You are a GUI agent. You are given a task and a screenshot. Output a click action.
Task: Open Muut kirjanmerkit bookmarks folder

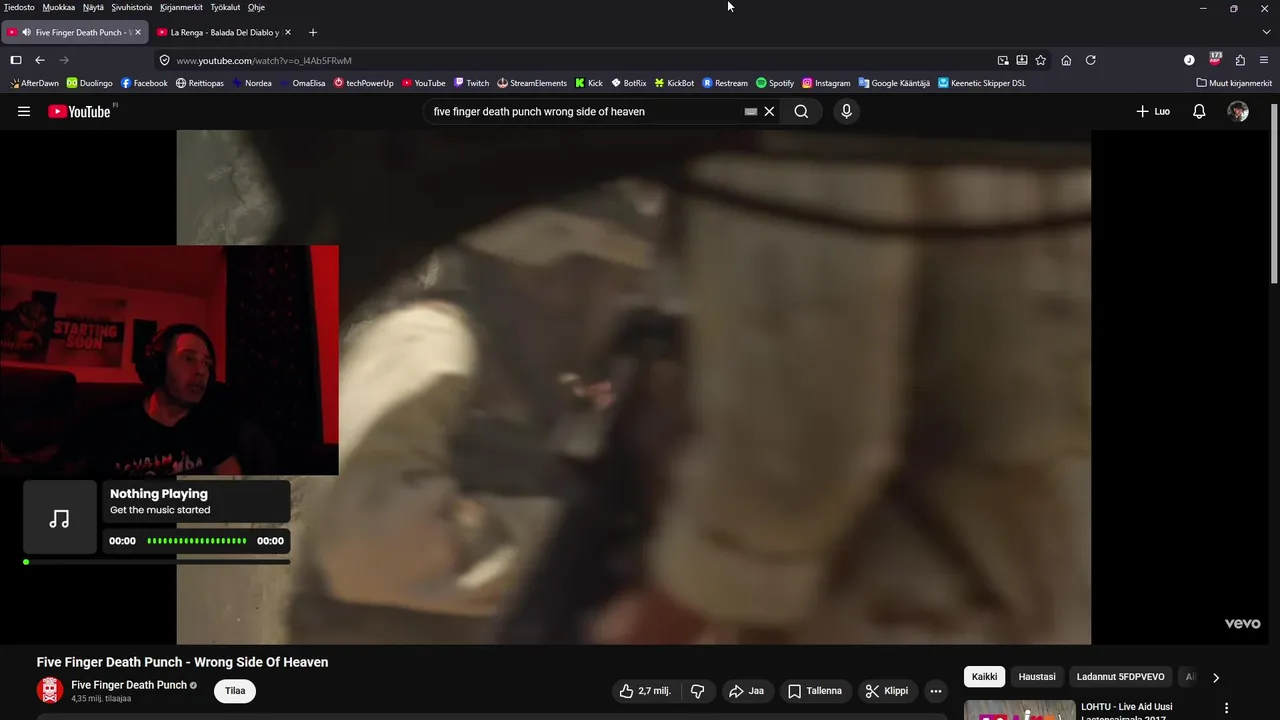1234,83
